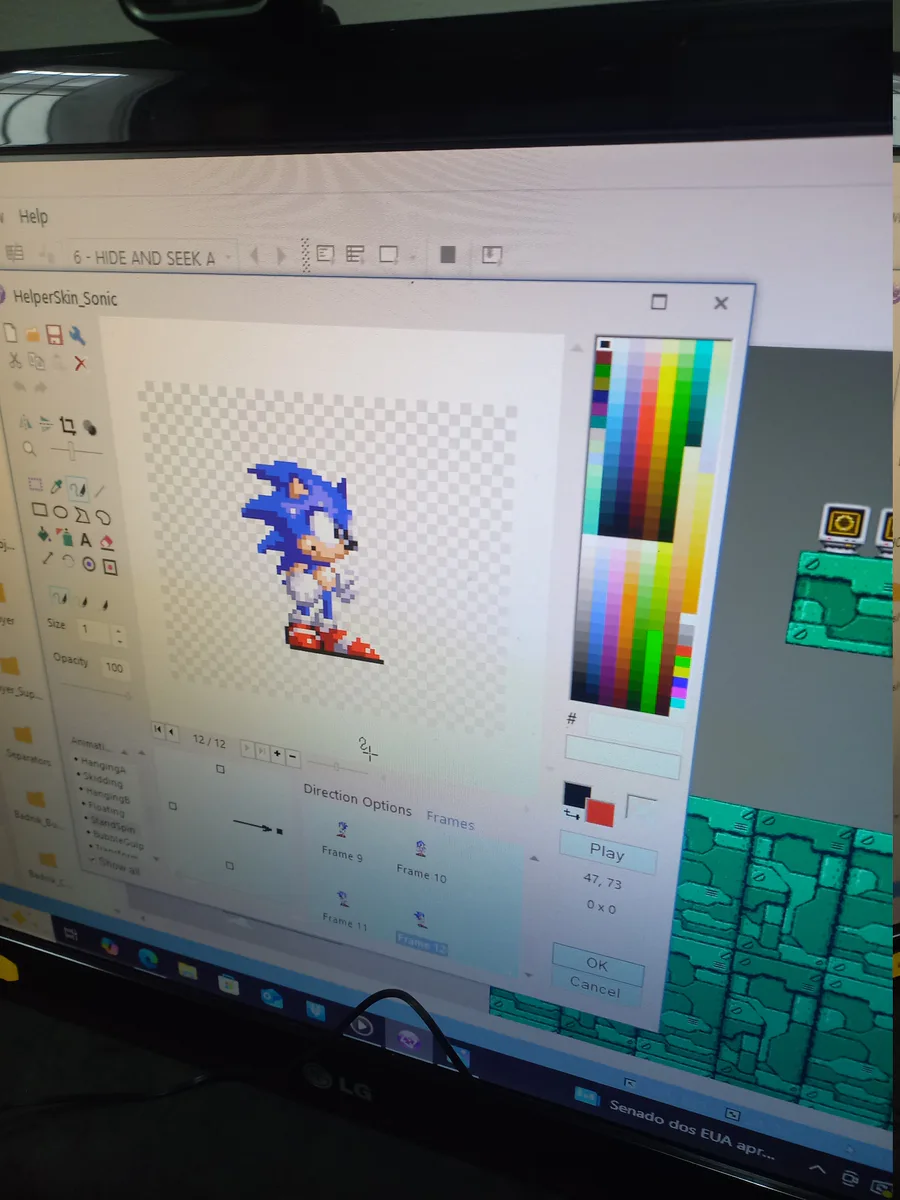Click the dark navy foreground color swatch
900x1200 pixels.
tap(576, 794)
